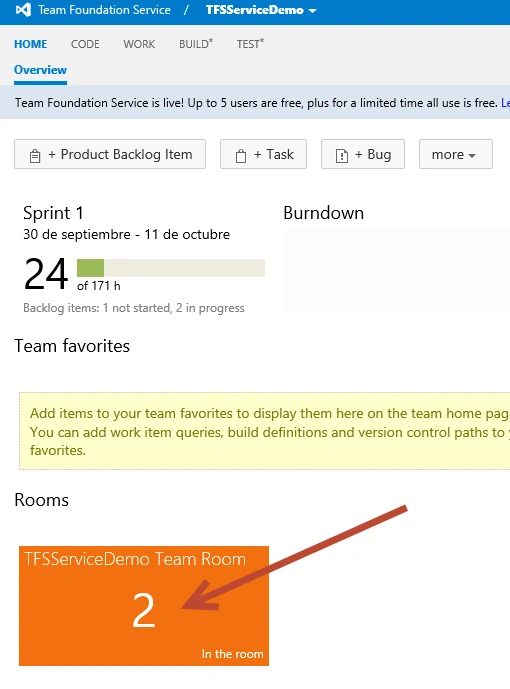Screen dimensions: 510x689
Task: Click the Bug document icon
Action: click(x=342, y=156)
